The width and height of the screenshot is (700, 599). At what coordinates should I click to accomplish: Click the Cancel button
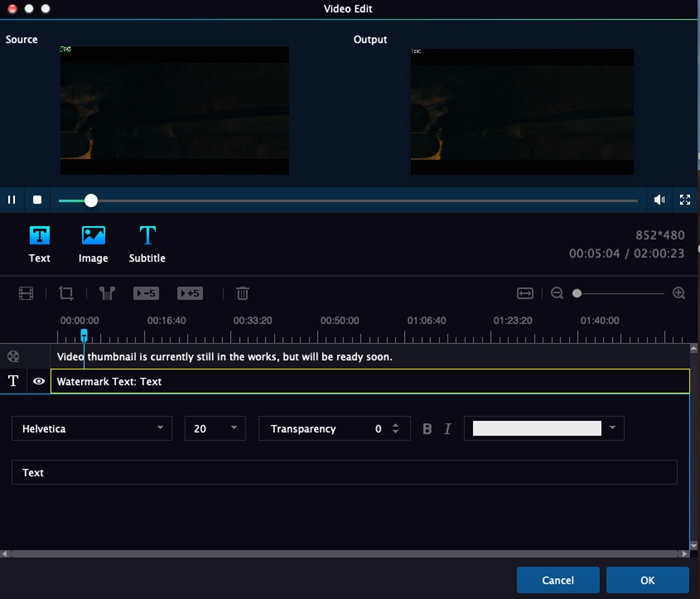(x=557, y=580)
